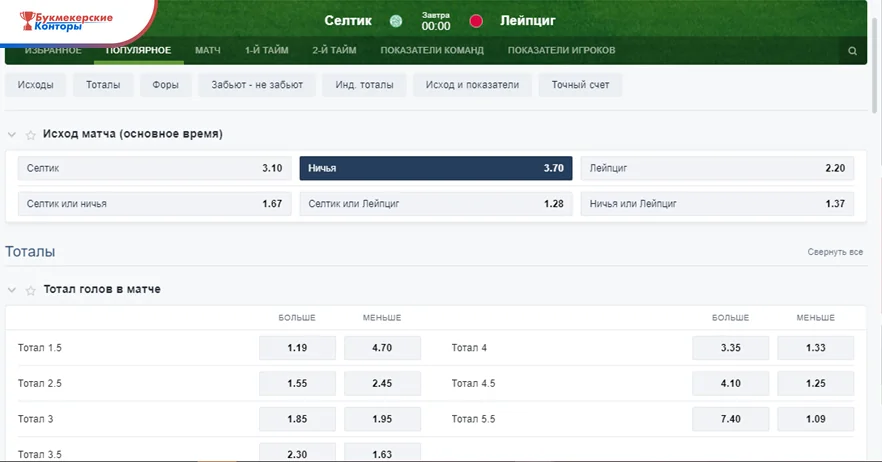882x462 pixels.
Task: Select Тотал 5.5 больше 7.40
Action: pyautogui.click(x=731, y=419)
